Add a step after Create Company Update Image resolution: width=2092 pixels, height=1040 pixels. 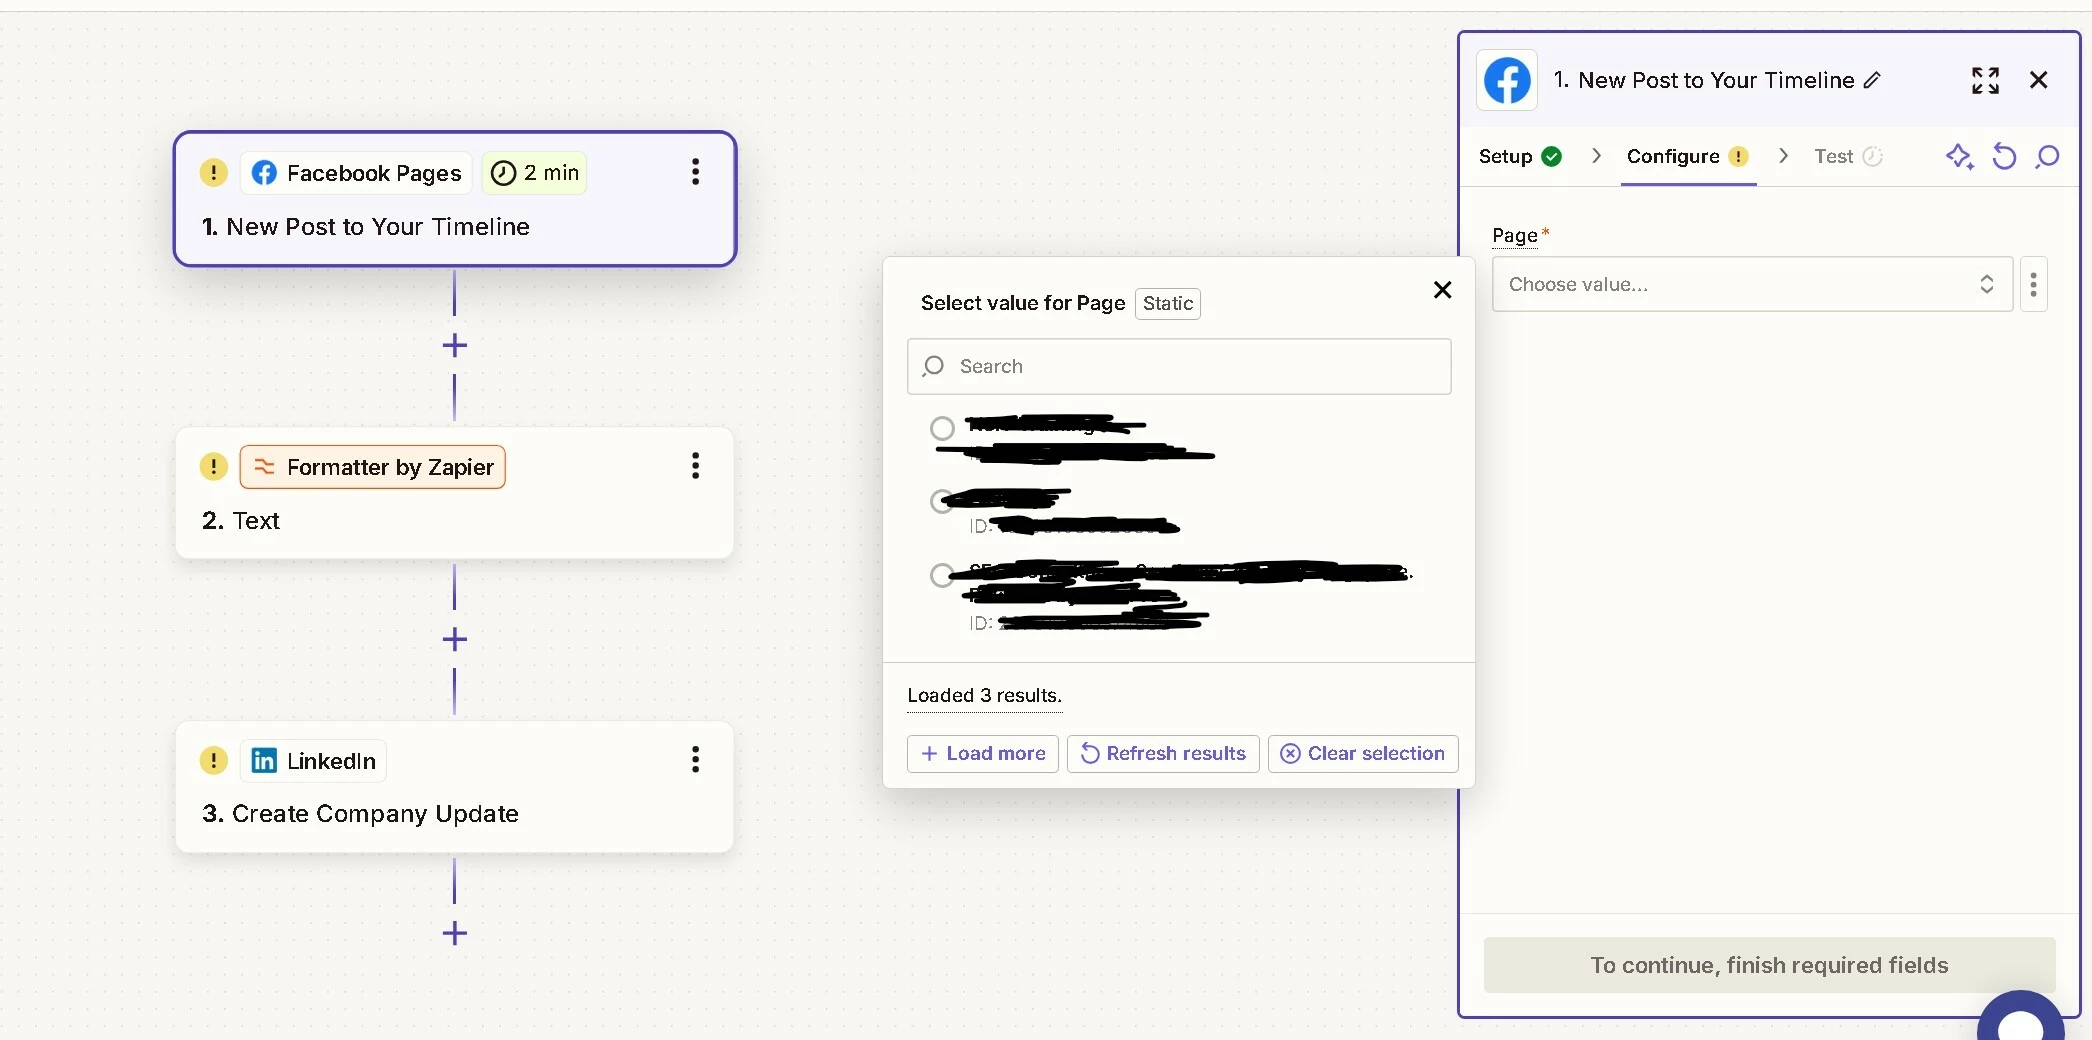[454, 934]
